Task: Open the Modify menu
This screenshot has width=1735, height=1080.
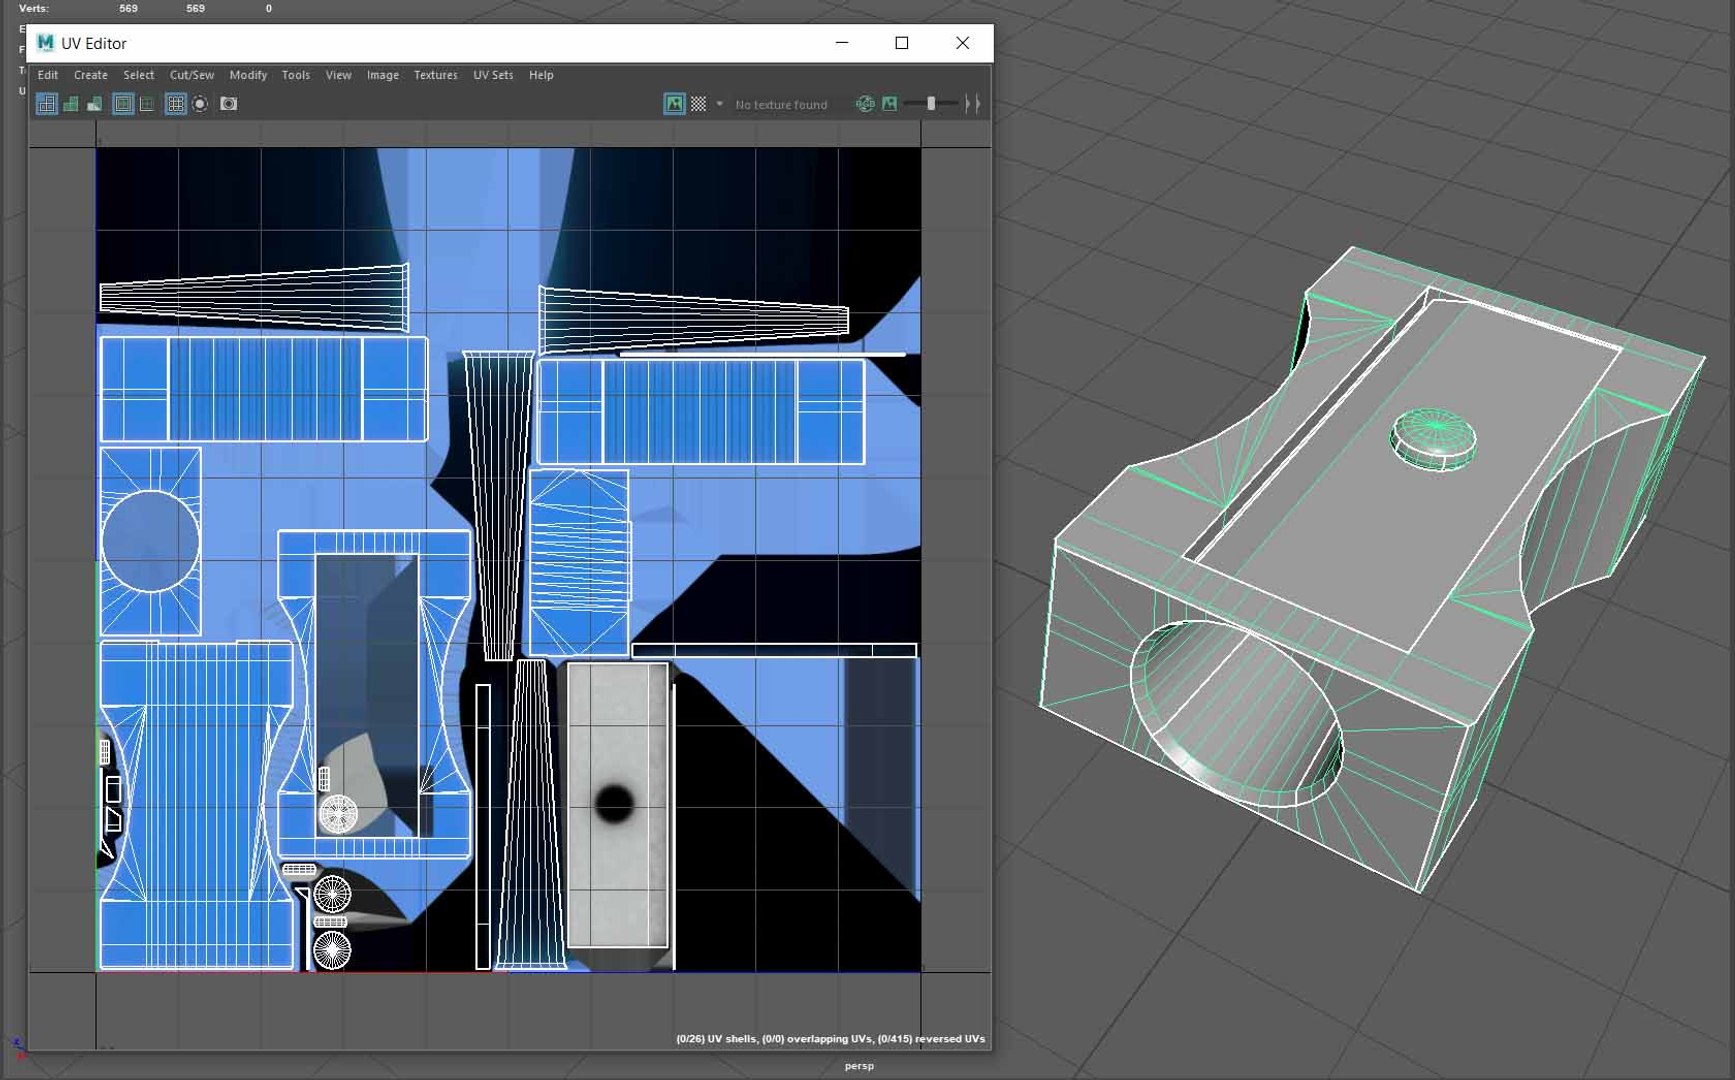Action: click(248, 75)
